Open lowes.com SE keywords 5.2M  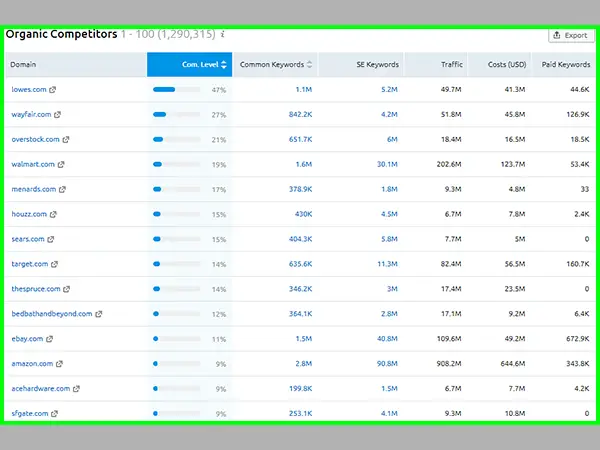(x=389, y=90)
